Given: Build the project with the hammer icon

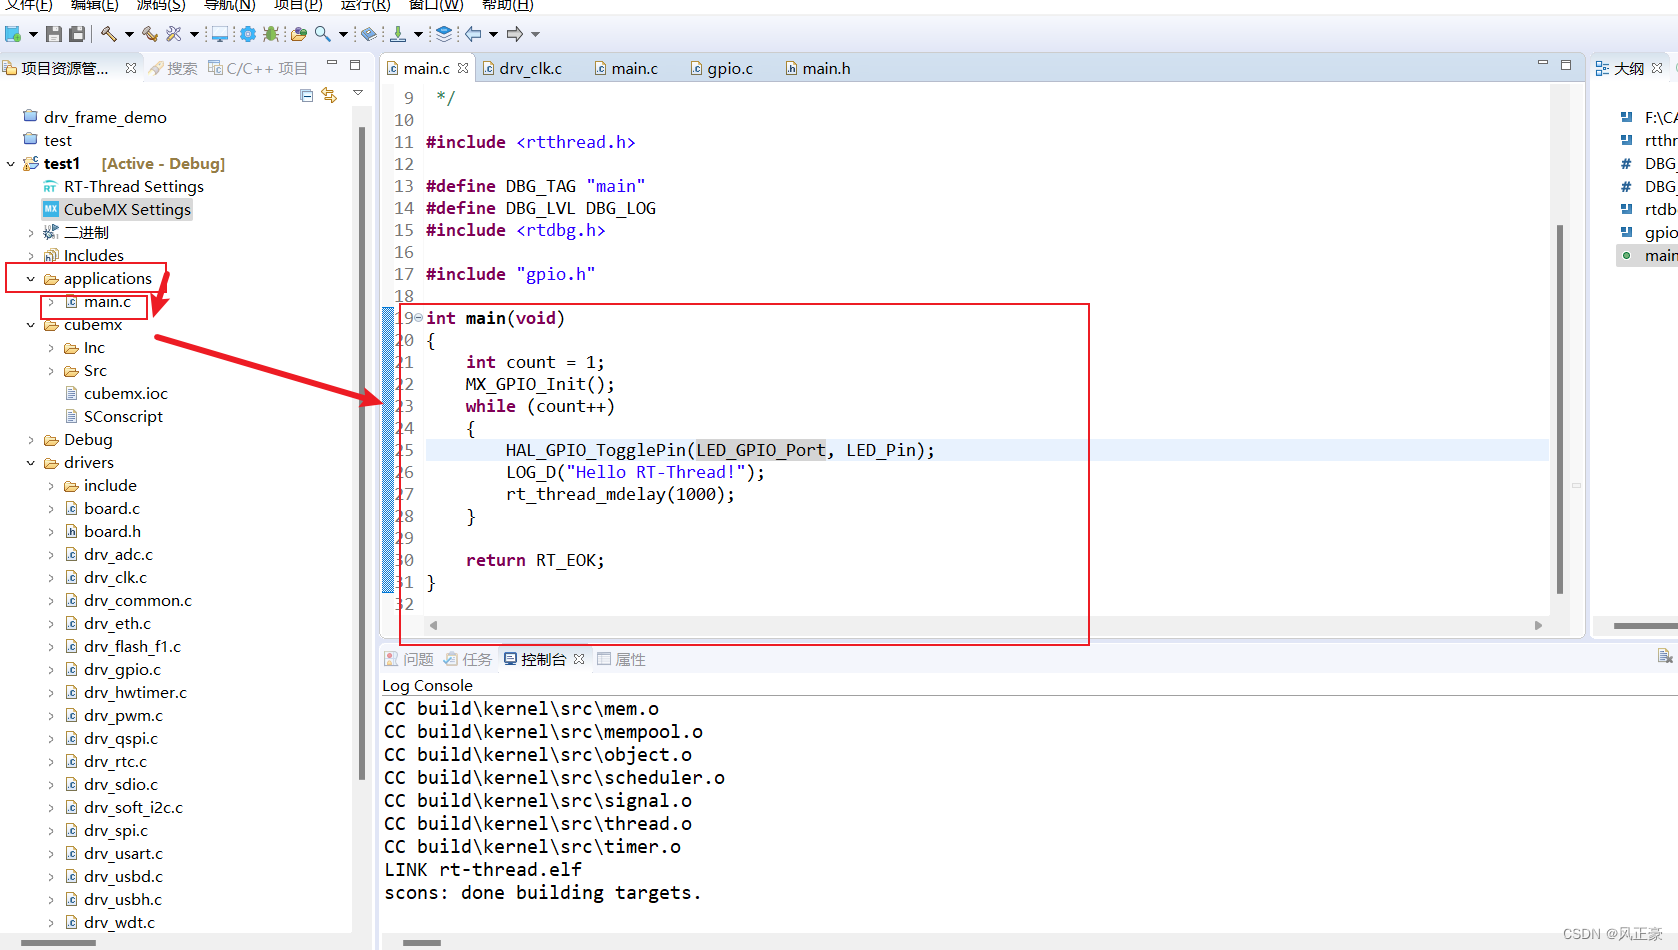Looking at the screenshot, I should 108,34.
